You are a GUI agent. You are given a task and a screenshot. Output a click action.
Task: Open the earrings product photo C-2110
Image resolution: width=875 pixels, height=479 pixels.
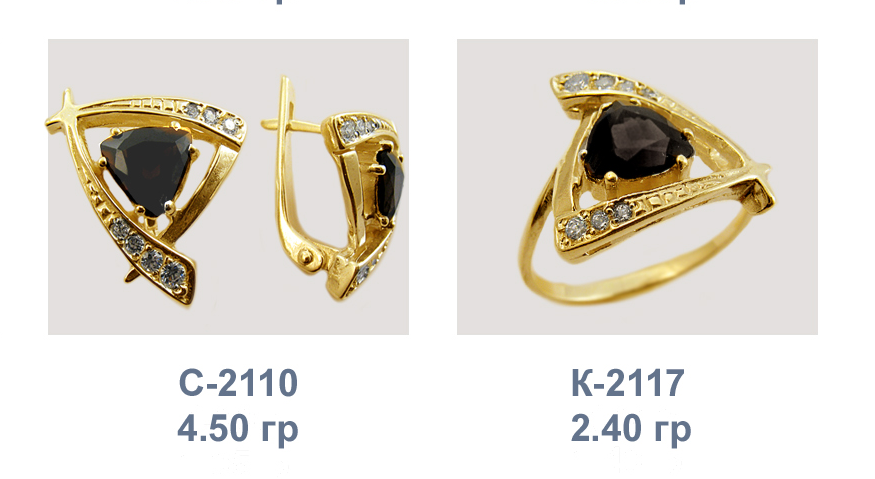pos(228,187)
